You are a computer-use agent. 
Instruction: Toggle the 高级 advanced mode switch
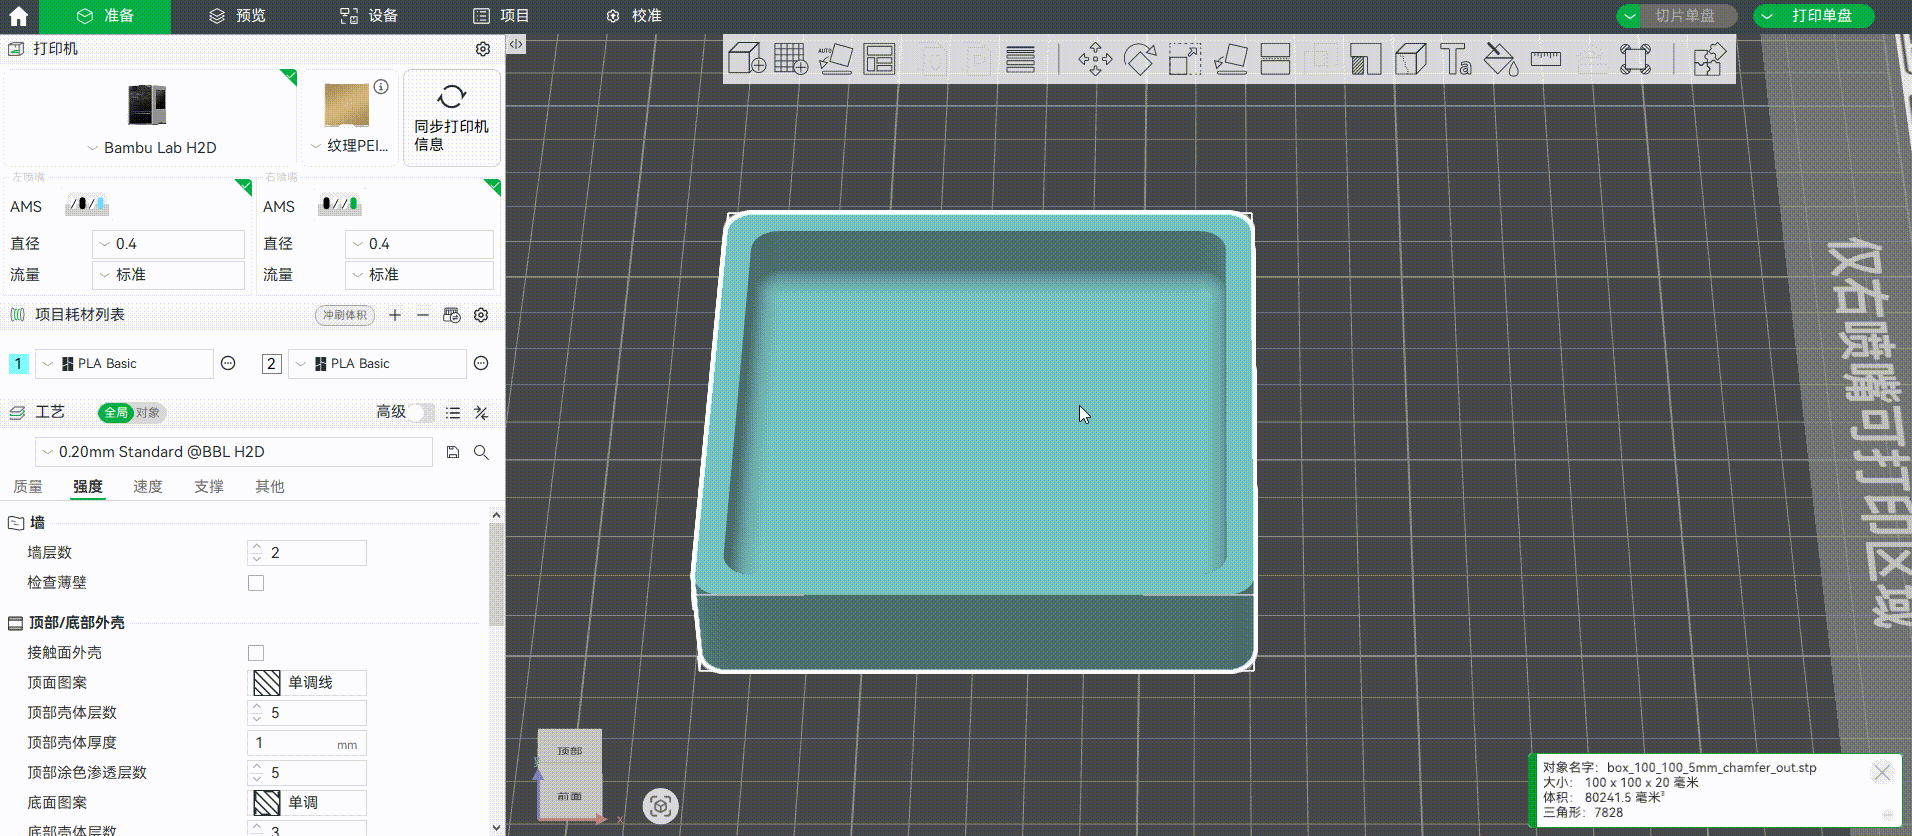(x=421, y=412)
